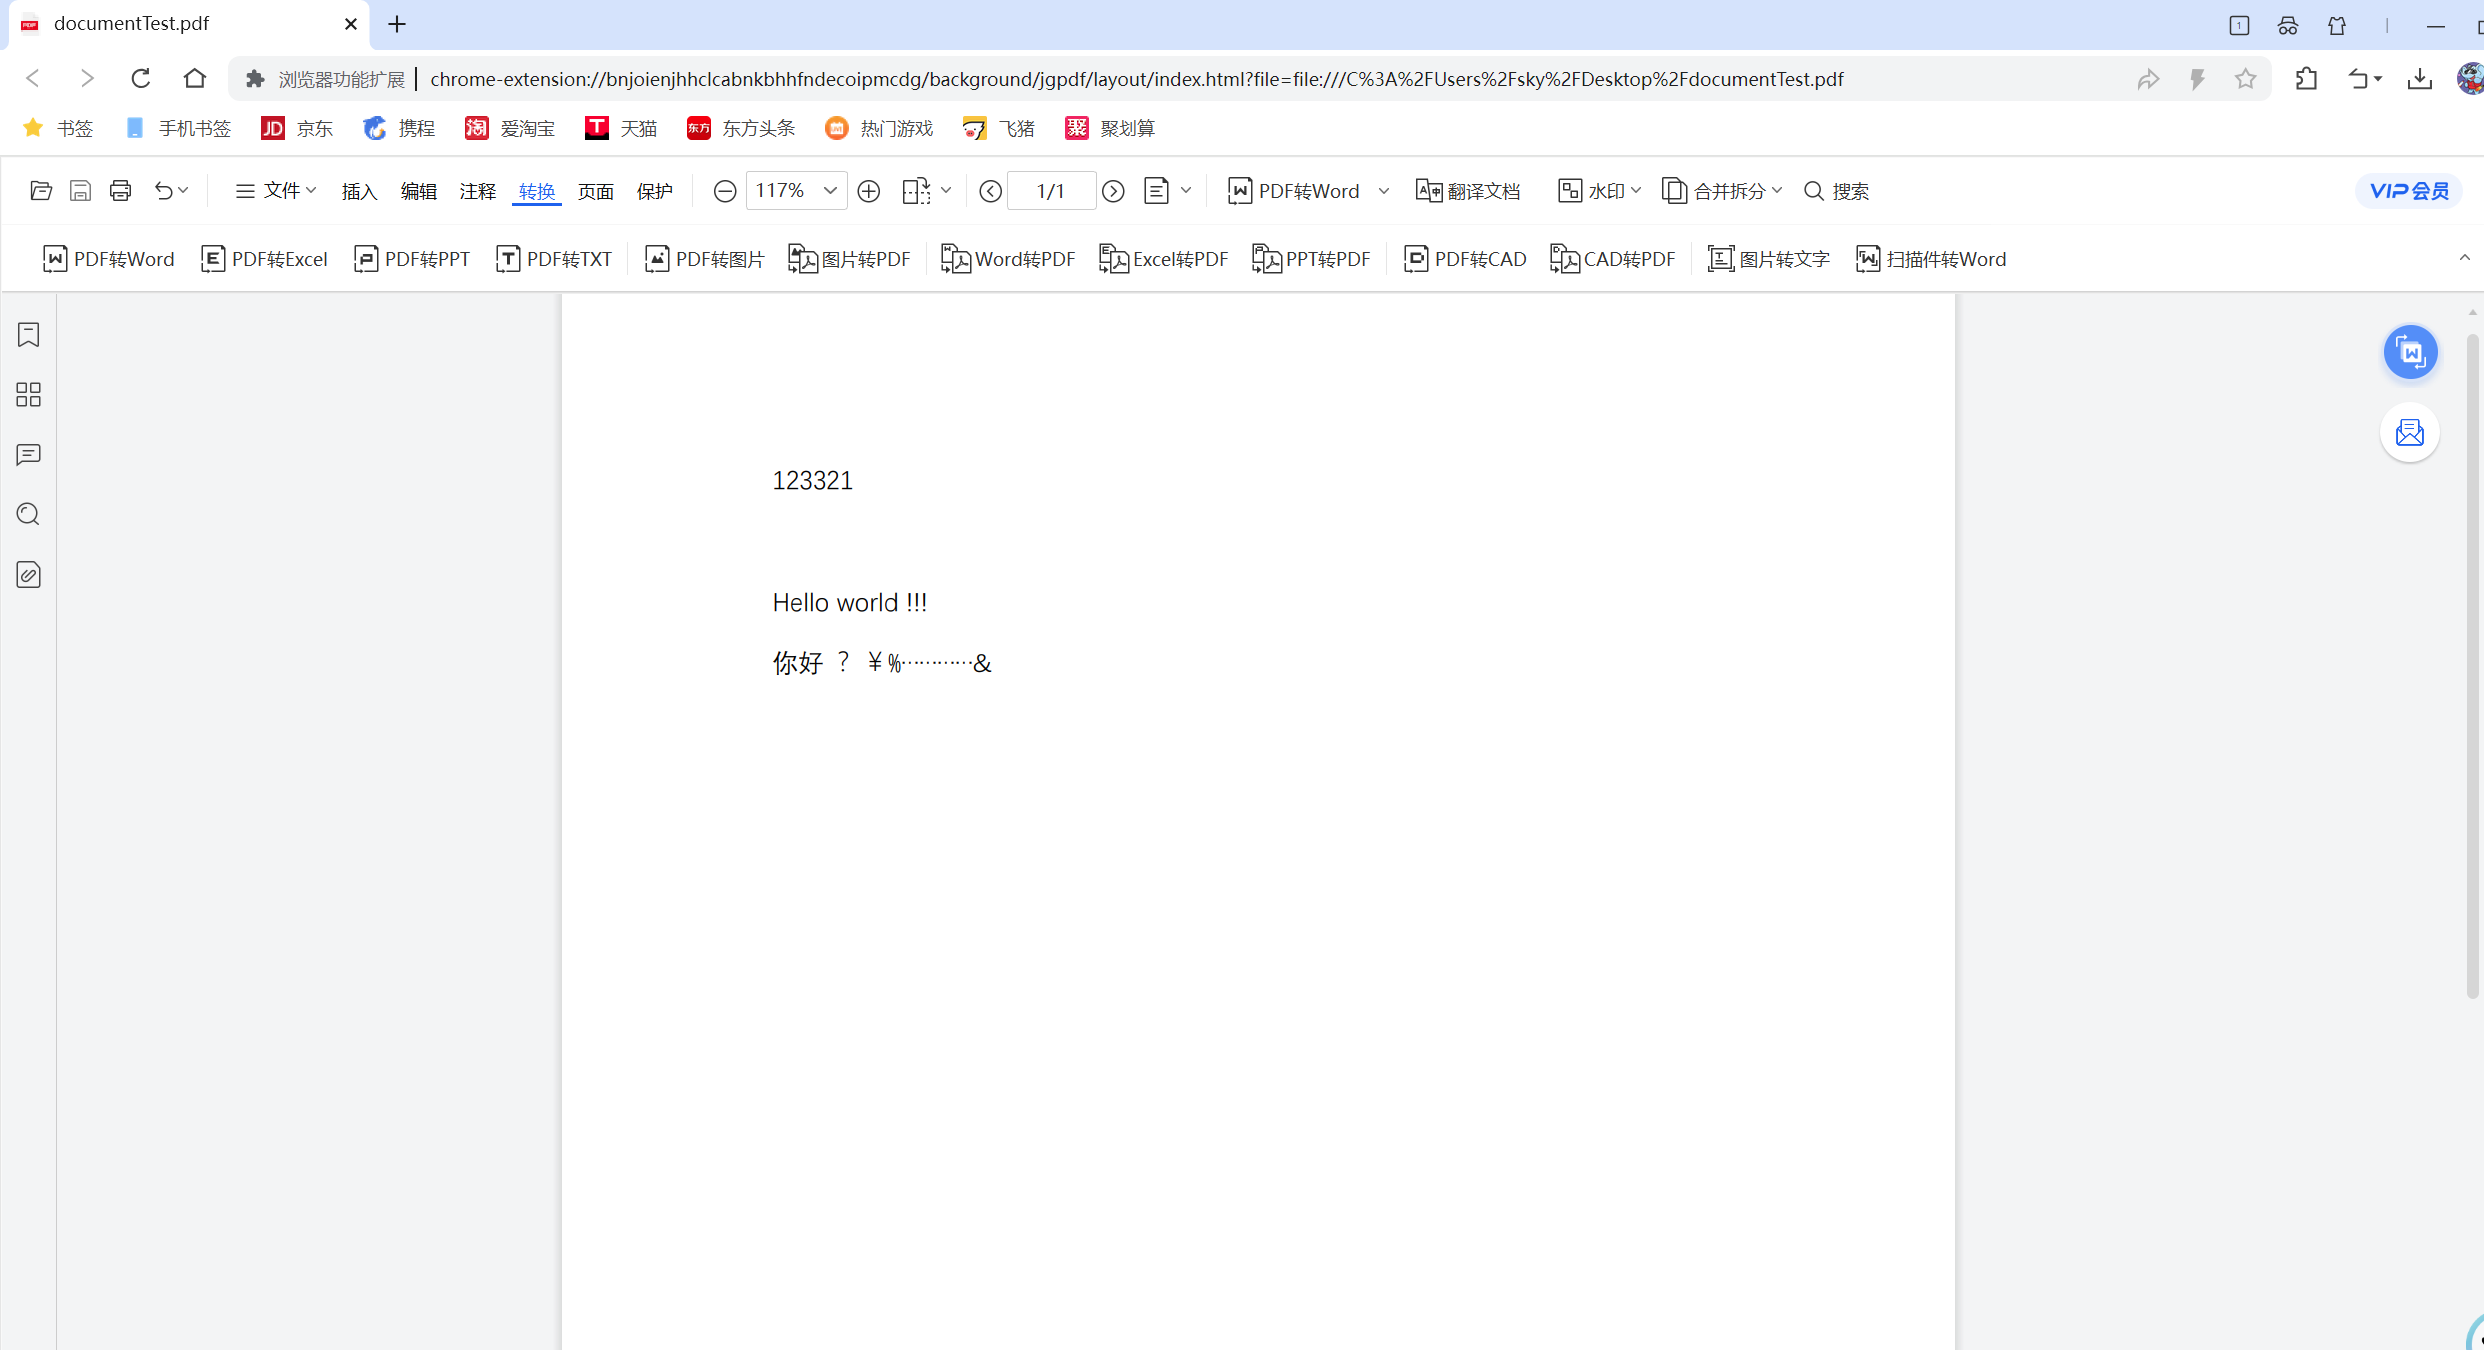This screenshot has height=1350, width=2484.
Task: Collapse the convert toolbar ribbon chevron
Action: coord(2465,258)
